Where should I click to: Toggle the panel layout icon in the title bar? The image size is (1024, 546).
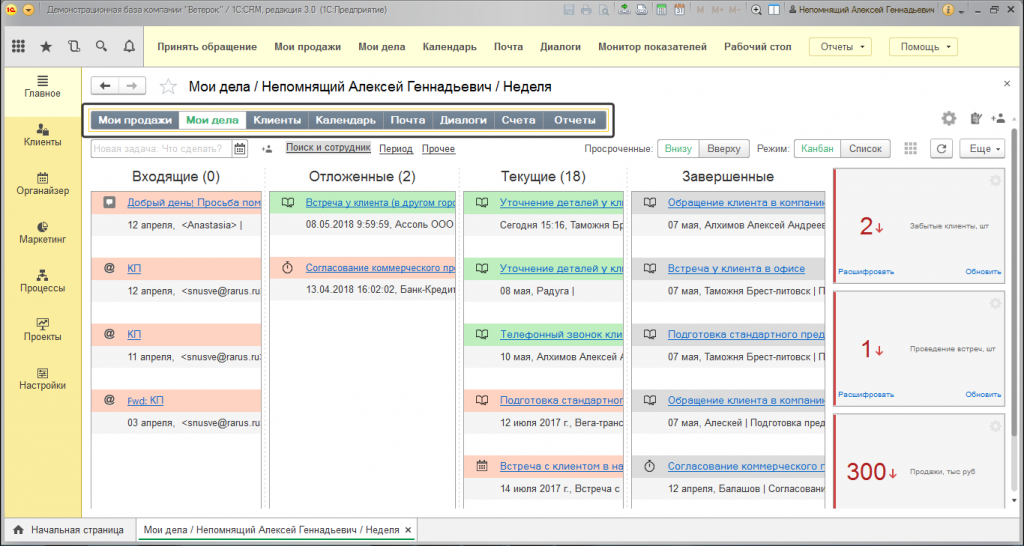click(x=774, y=10)
